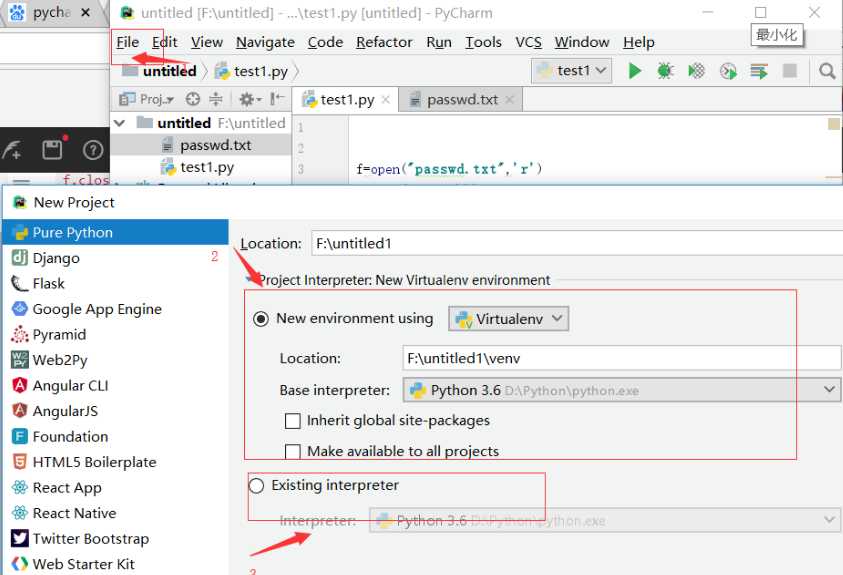Click untitled in the navigation breadcrumb
This screenshot has height=575, width=843.
tap(159, 71)
